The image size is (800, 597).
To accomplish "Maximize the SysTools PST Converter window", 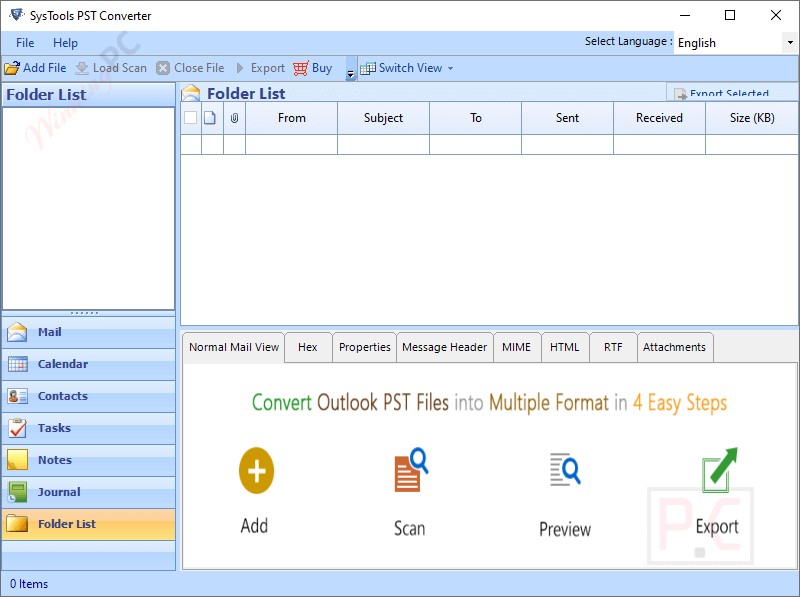I will (x=730, y=15).
